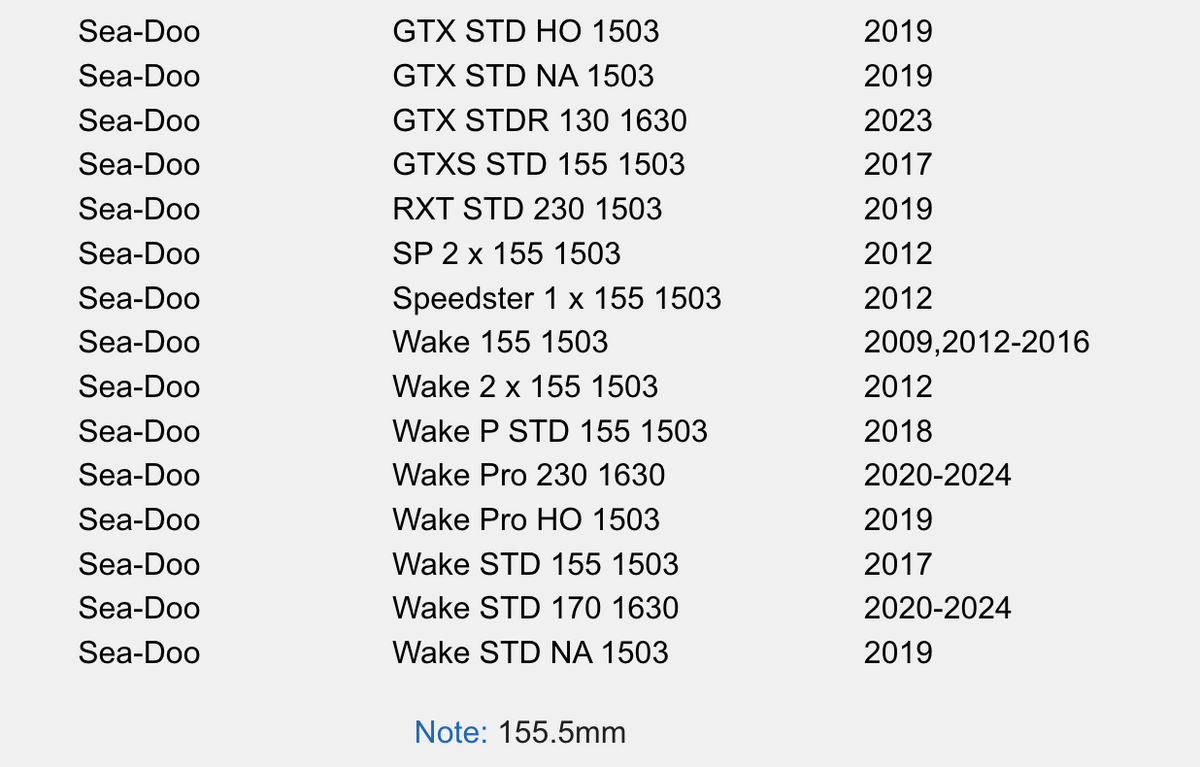Image resolution: width=1200 pixels, height=767 pixels.
Task: Select Wake 2 x 155 1503 entry
Action: (525, 387)
